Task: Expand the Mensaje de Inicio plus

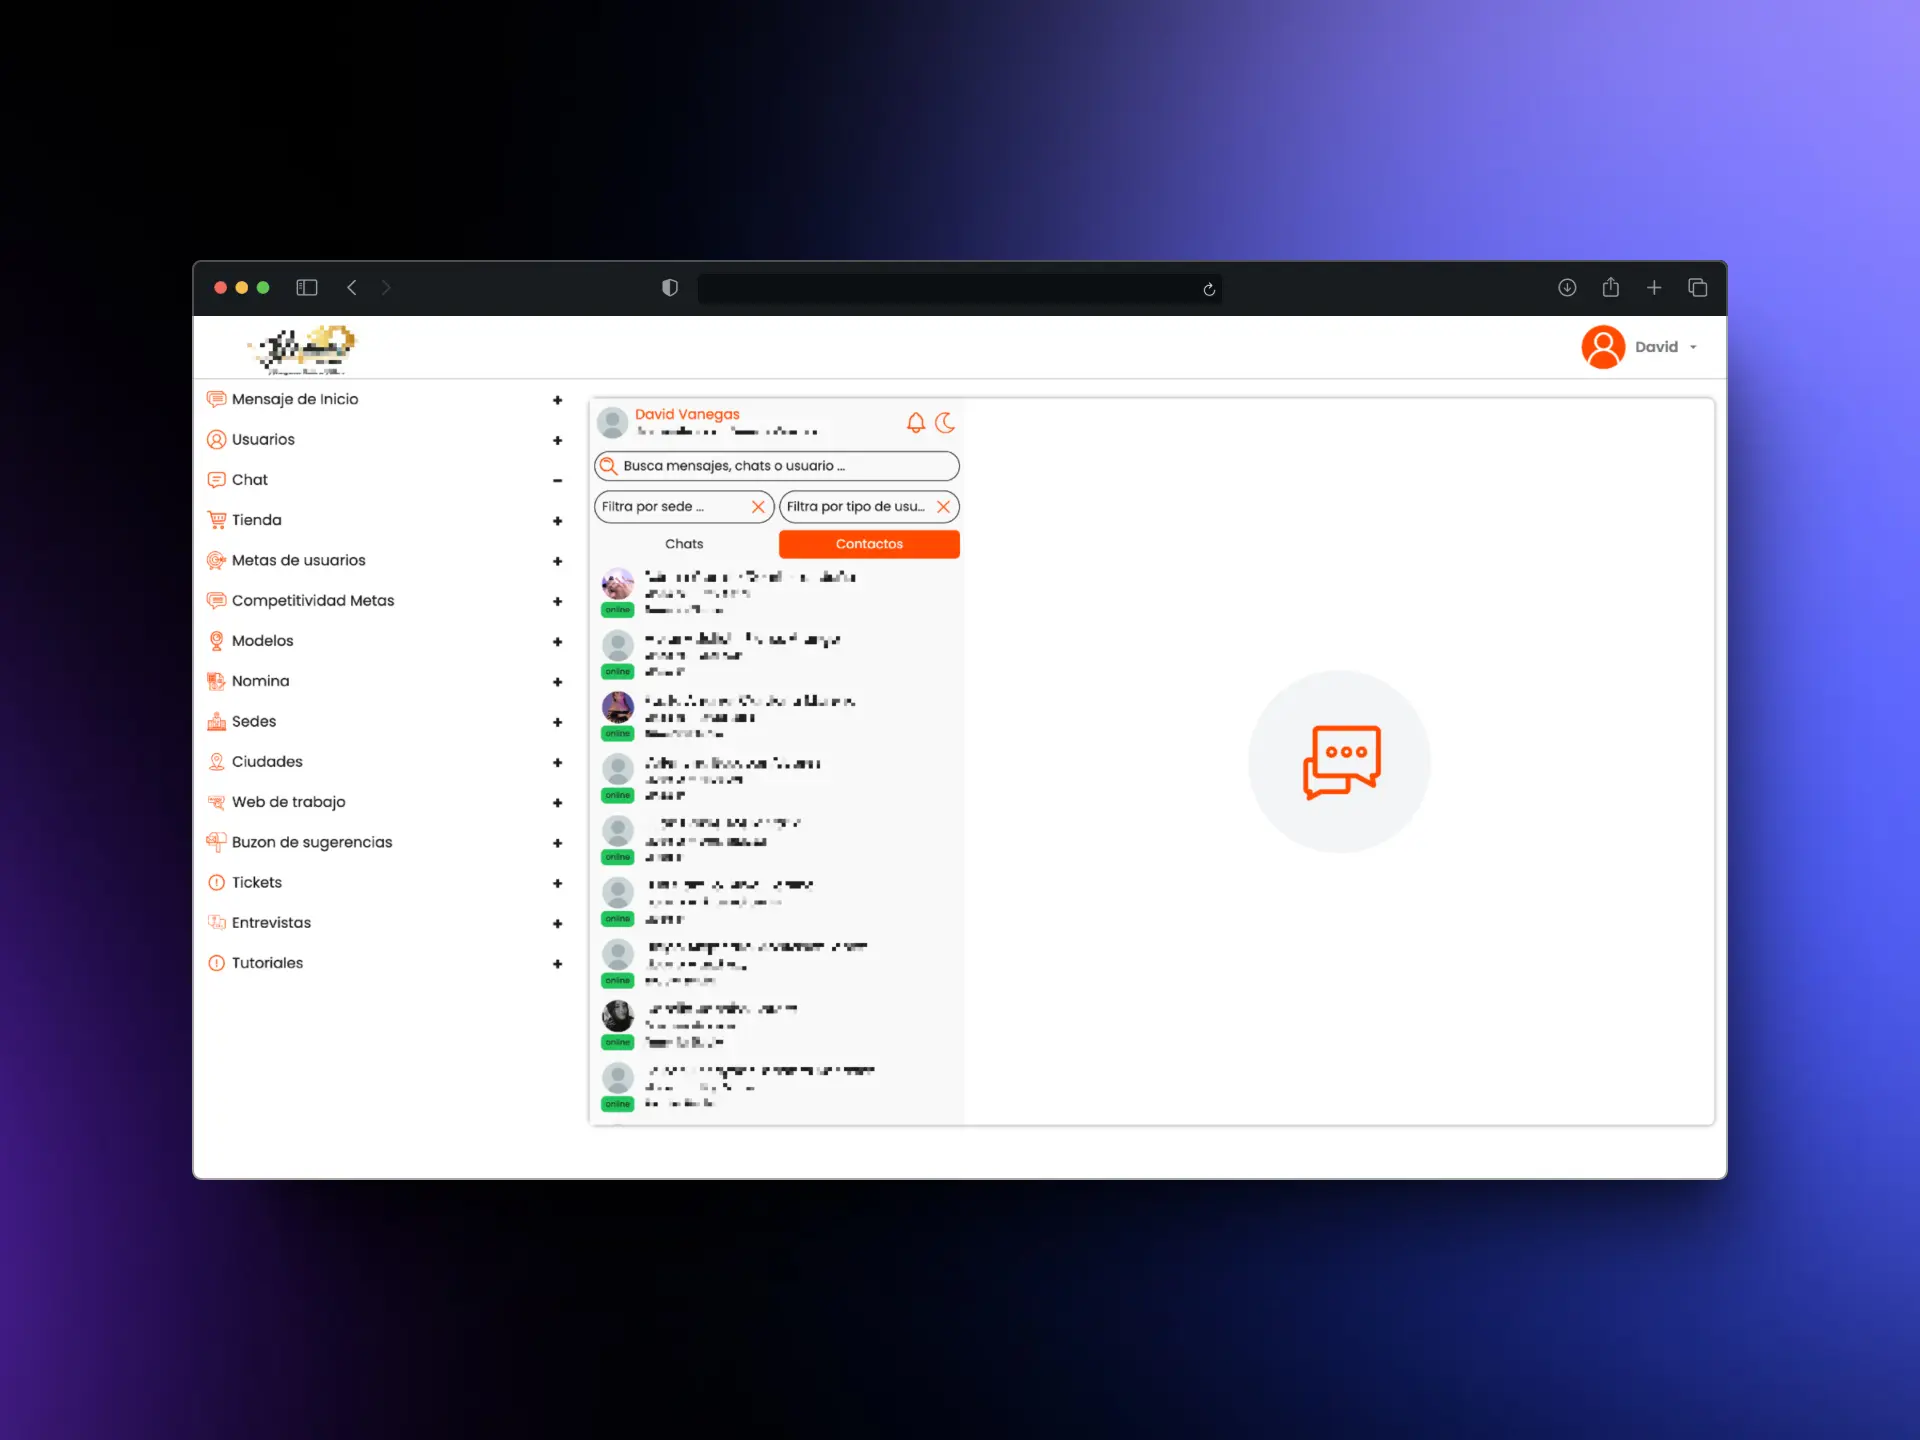Action: point(557,400)
